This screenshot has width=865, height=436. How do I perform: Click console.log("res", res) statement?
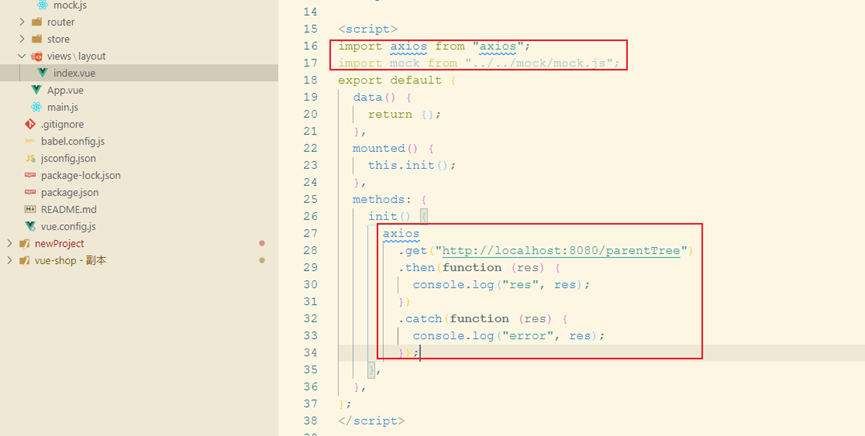(501, 285)
